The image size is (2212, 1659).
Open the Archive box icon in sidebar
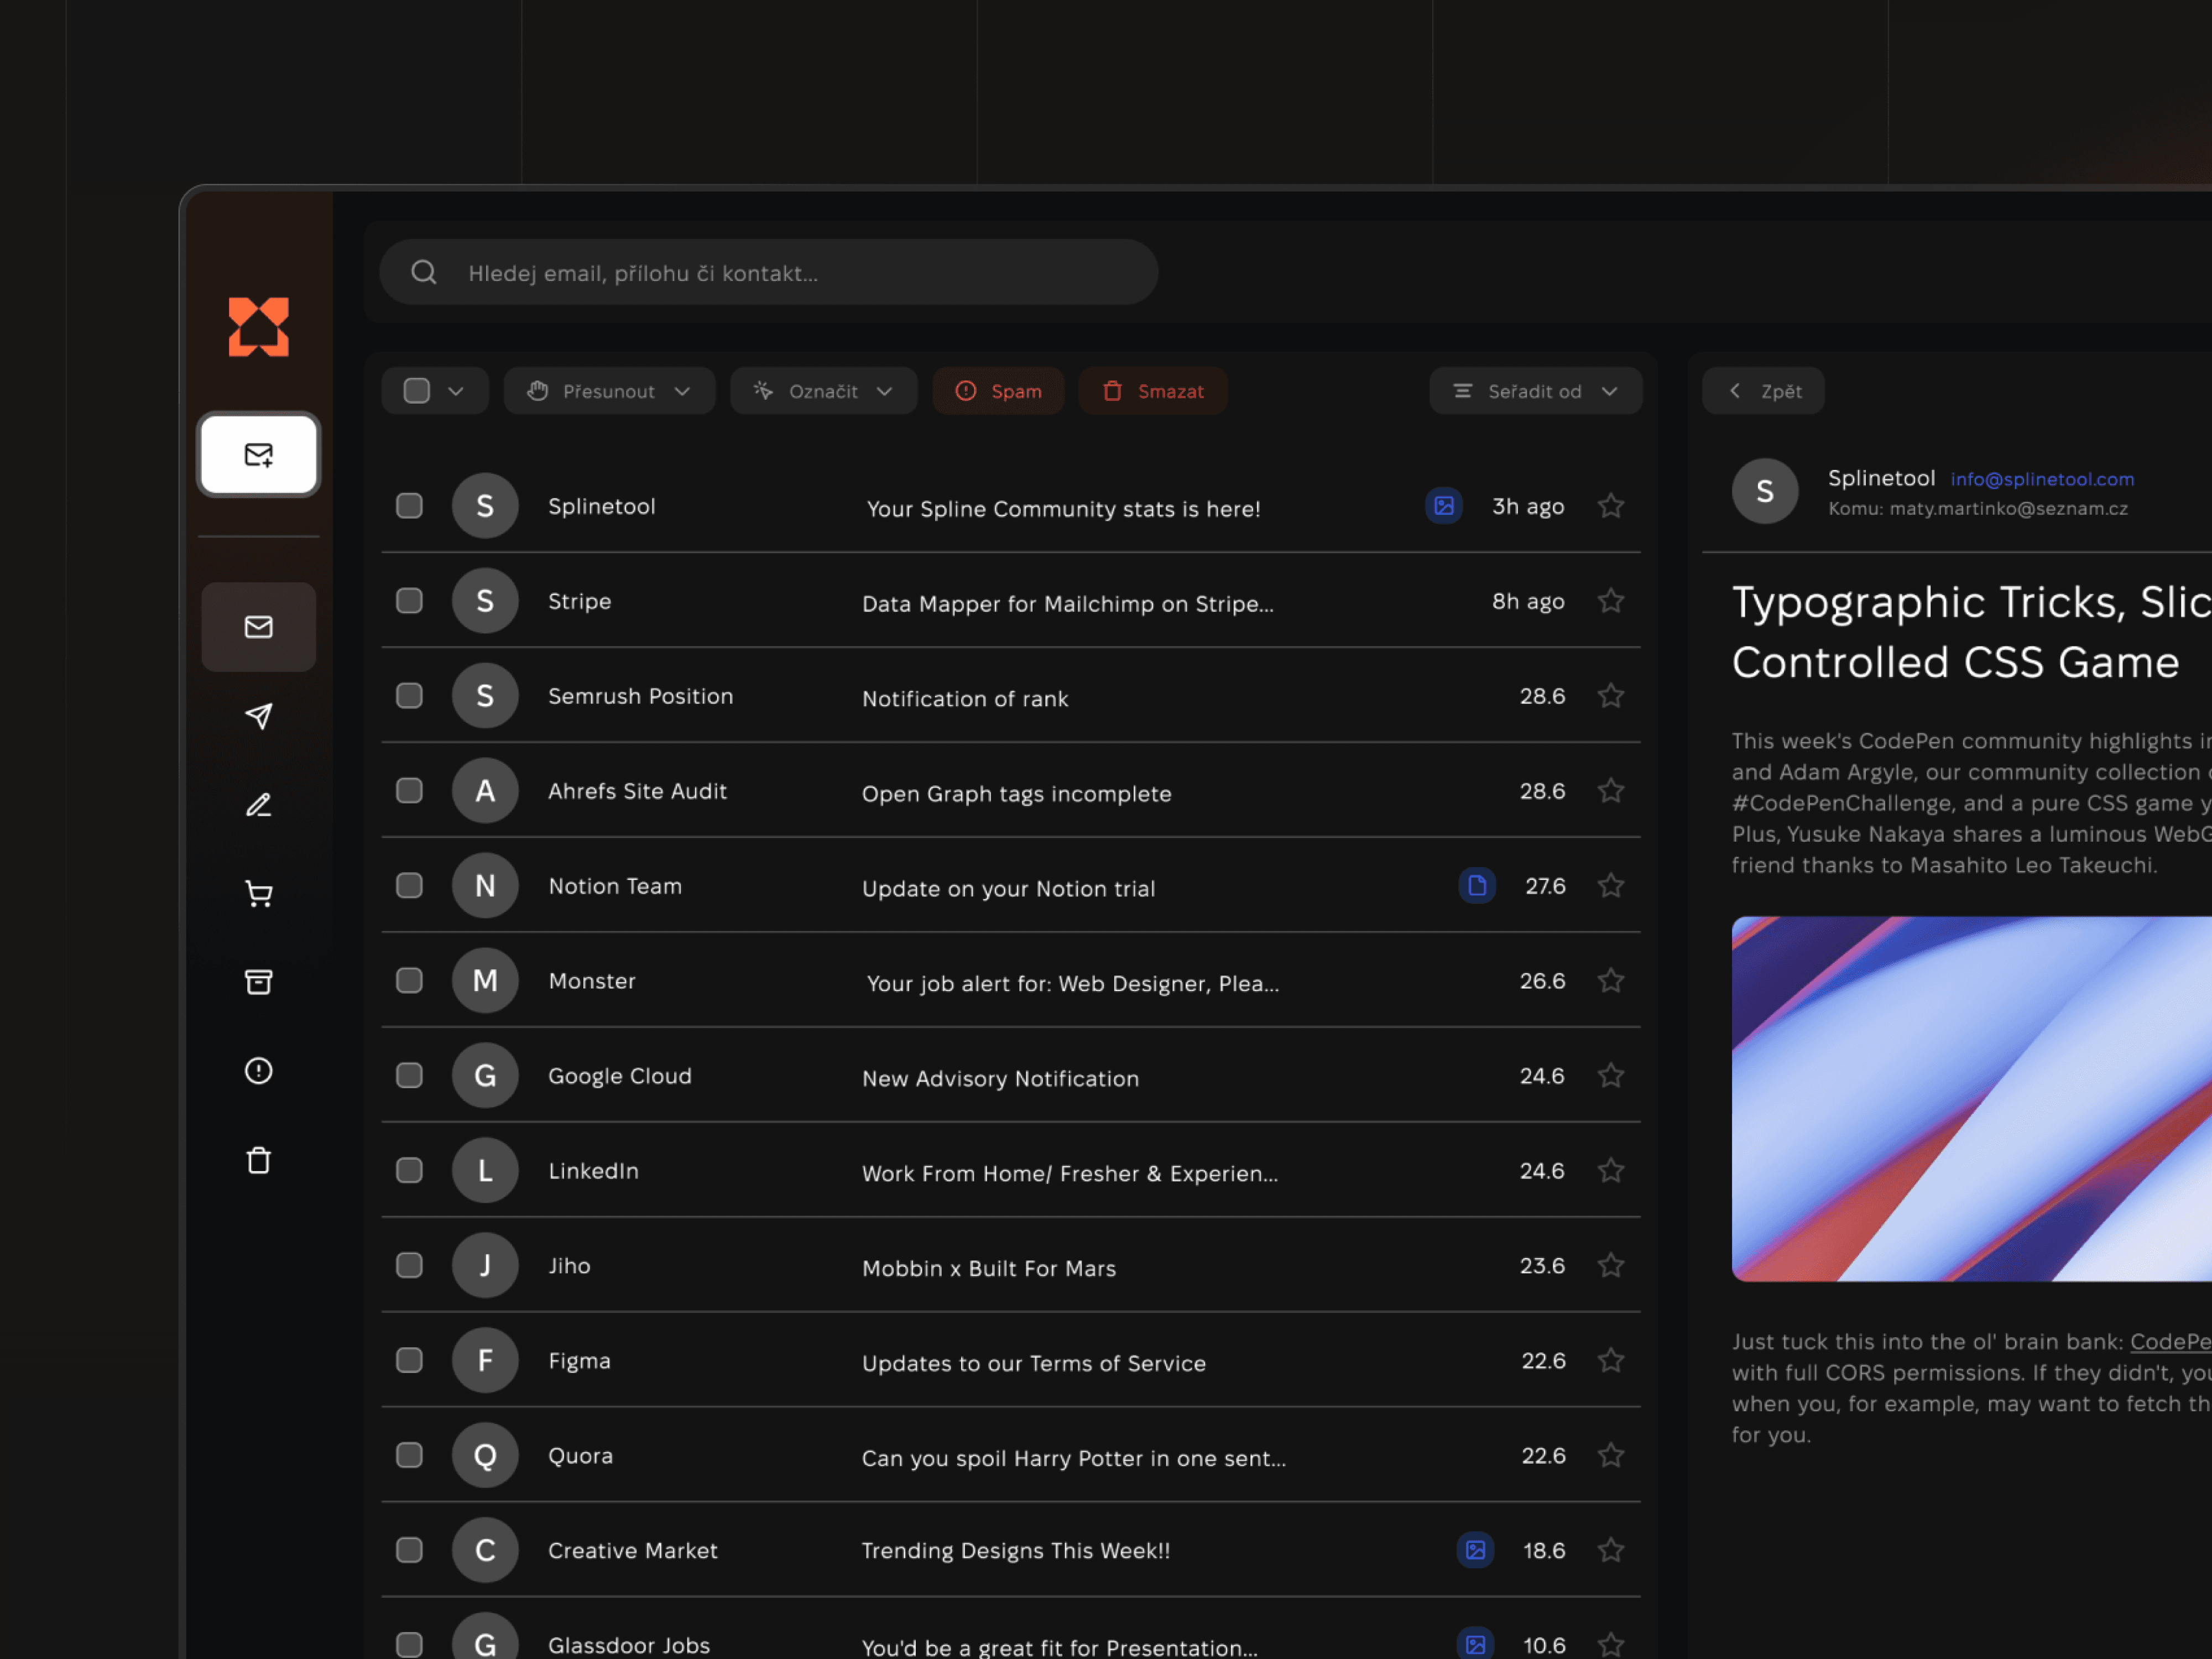tap(258, 982)
